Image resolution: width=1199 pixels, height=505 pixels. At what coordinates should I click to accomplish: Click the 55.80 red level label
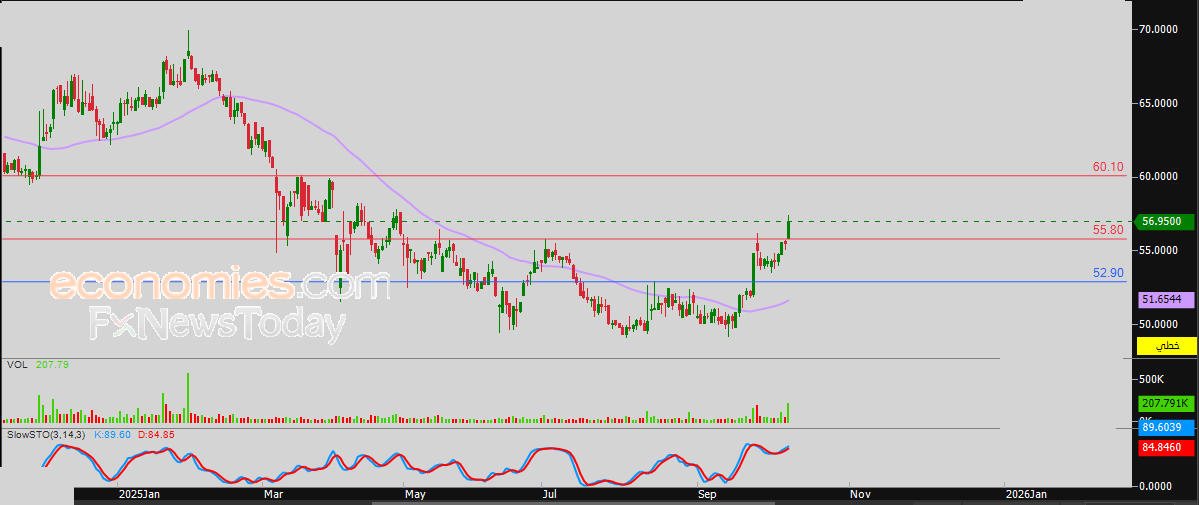point(1107,230)
